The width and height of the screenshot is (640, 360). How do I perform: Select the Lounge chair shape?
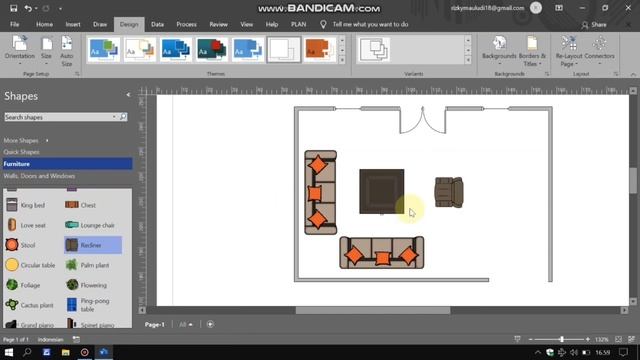90,225
